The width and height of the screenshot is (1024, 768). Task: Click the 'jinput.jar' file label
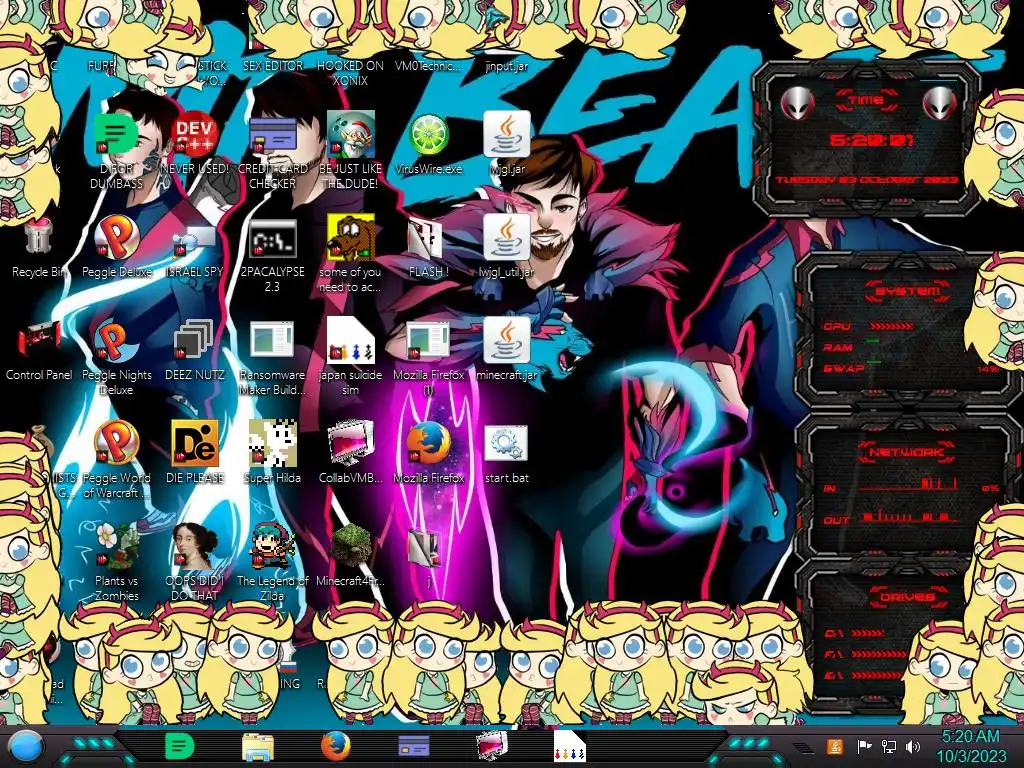(x=507, y=66)
